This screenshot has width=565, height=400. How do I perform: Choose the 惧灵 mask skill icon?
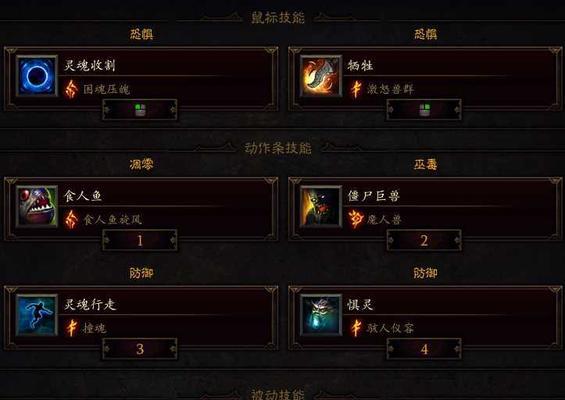pos(321,315)
